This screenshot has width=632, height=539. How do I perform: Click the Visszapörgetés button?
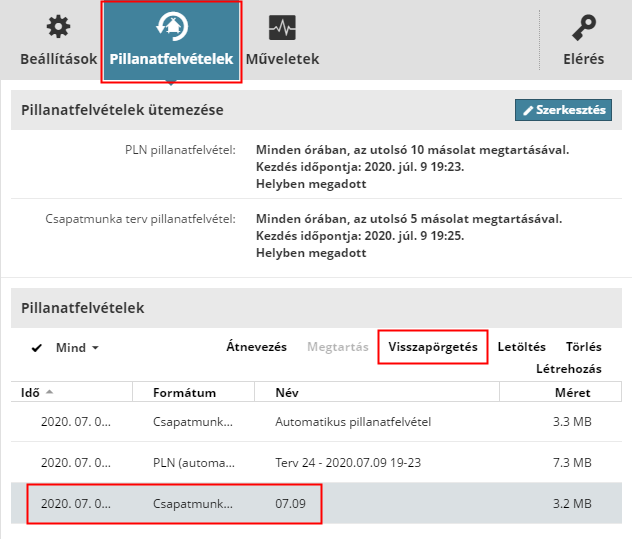(x=432, y=347)
